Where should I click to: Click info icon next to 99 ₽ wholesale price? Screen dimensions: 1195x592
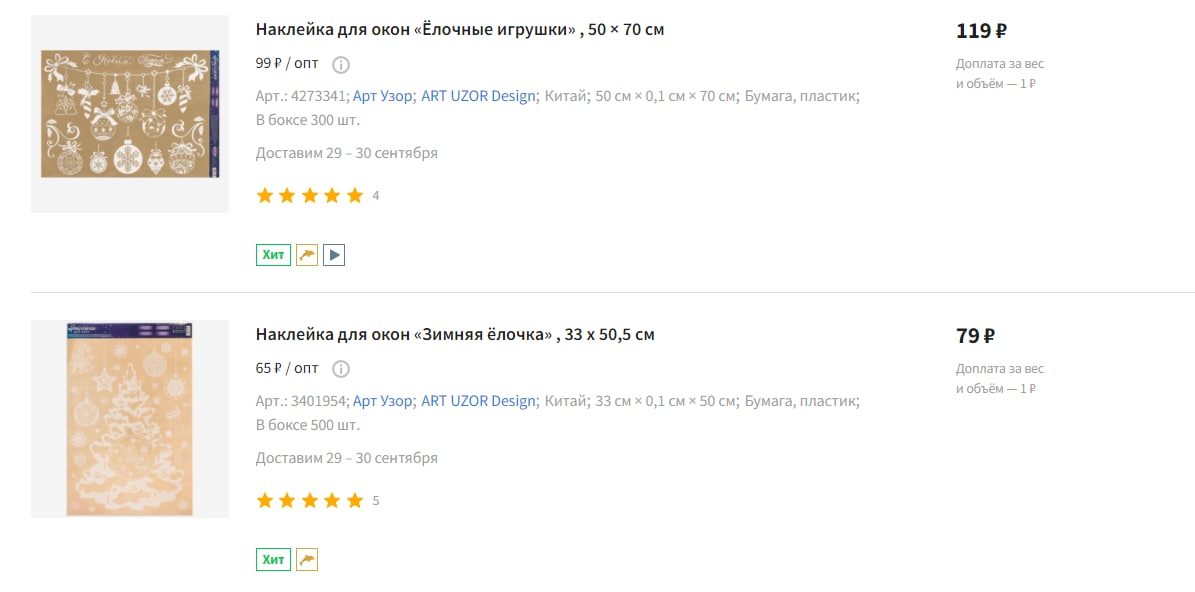(341, 65)
